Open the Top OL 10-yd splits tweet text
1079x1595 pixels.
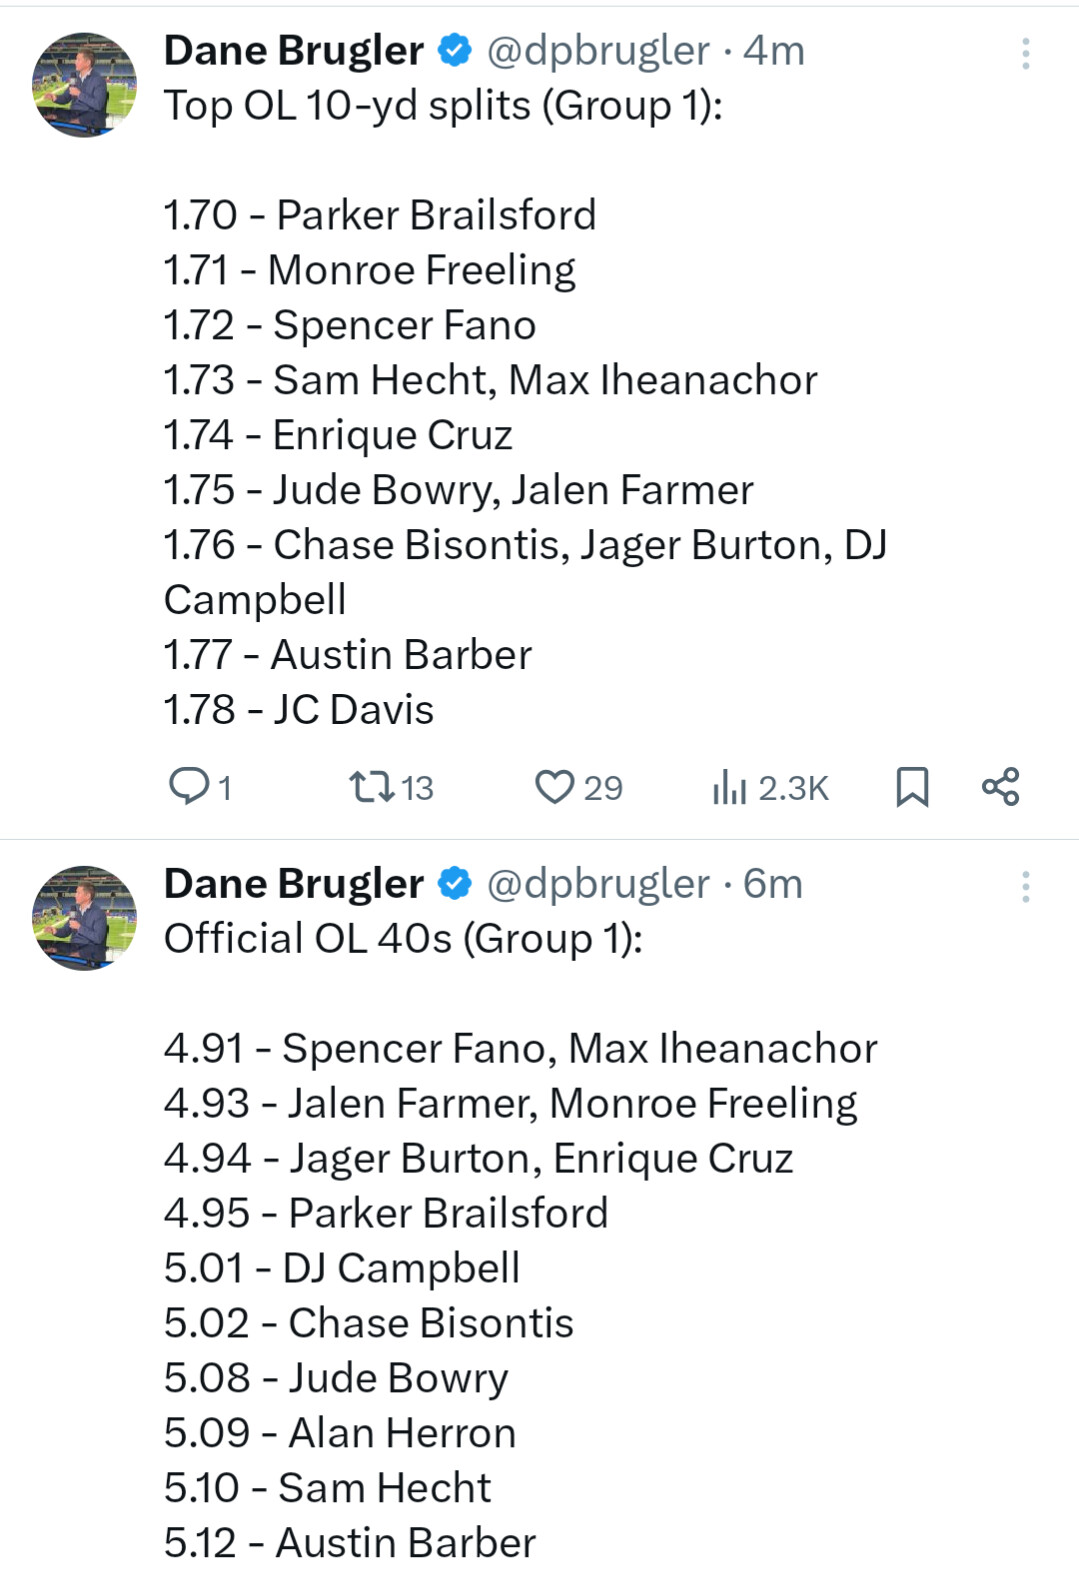point(443,106)
